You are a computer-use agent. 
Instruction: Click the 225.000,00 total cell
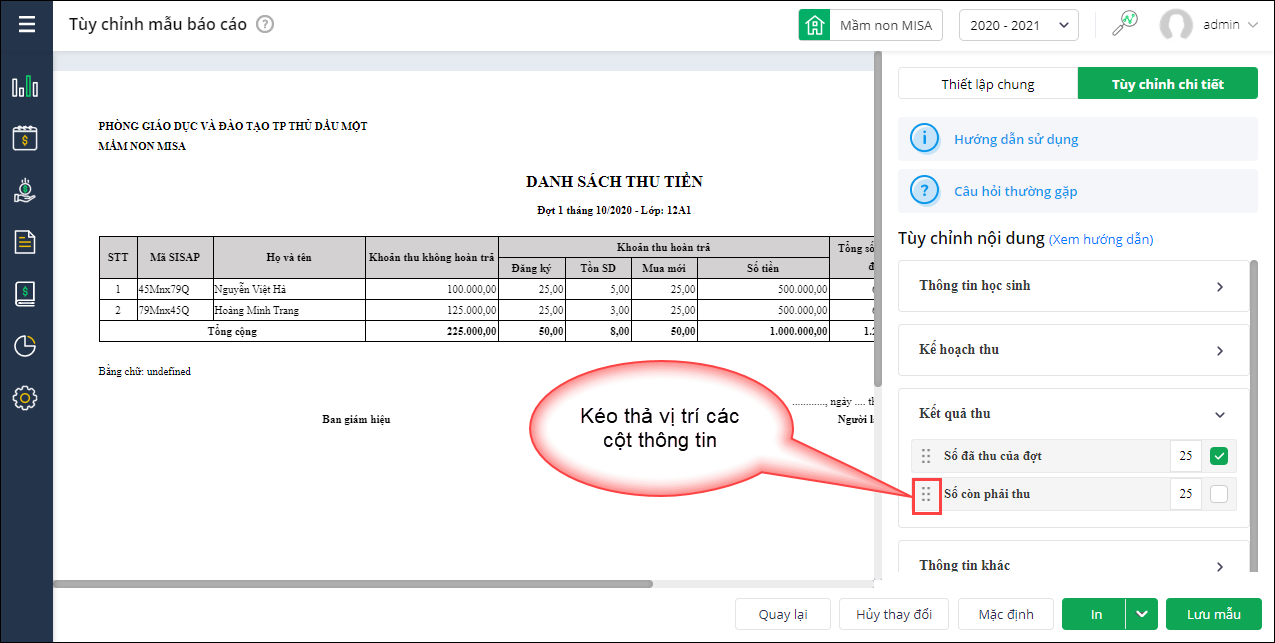(432, 331)
